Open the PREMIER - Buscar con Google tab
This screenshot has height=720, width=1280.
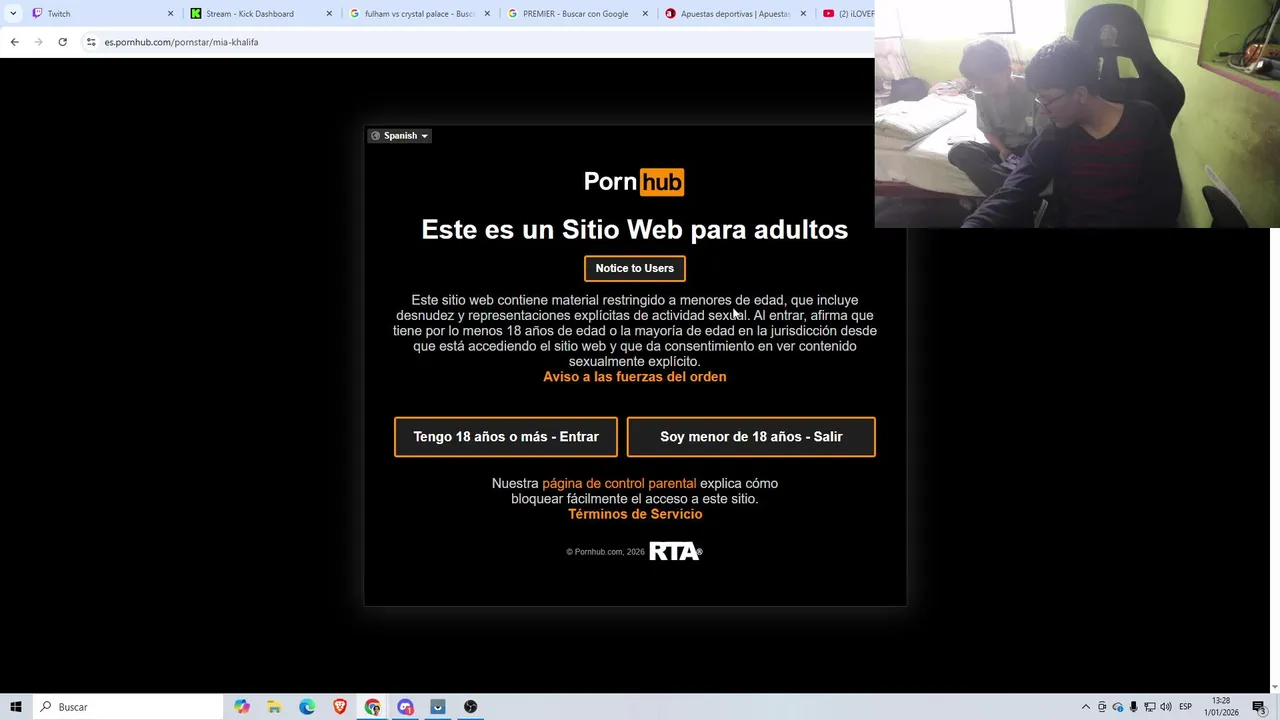(x=576, y=14)
